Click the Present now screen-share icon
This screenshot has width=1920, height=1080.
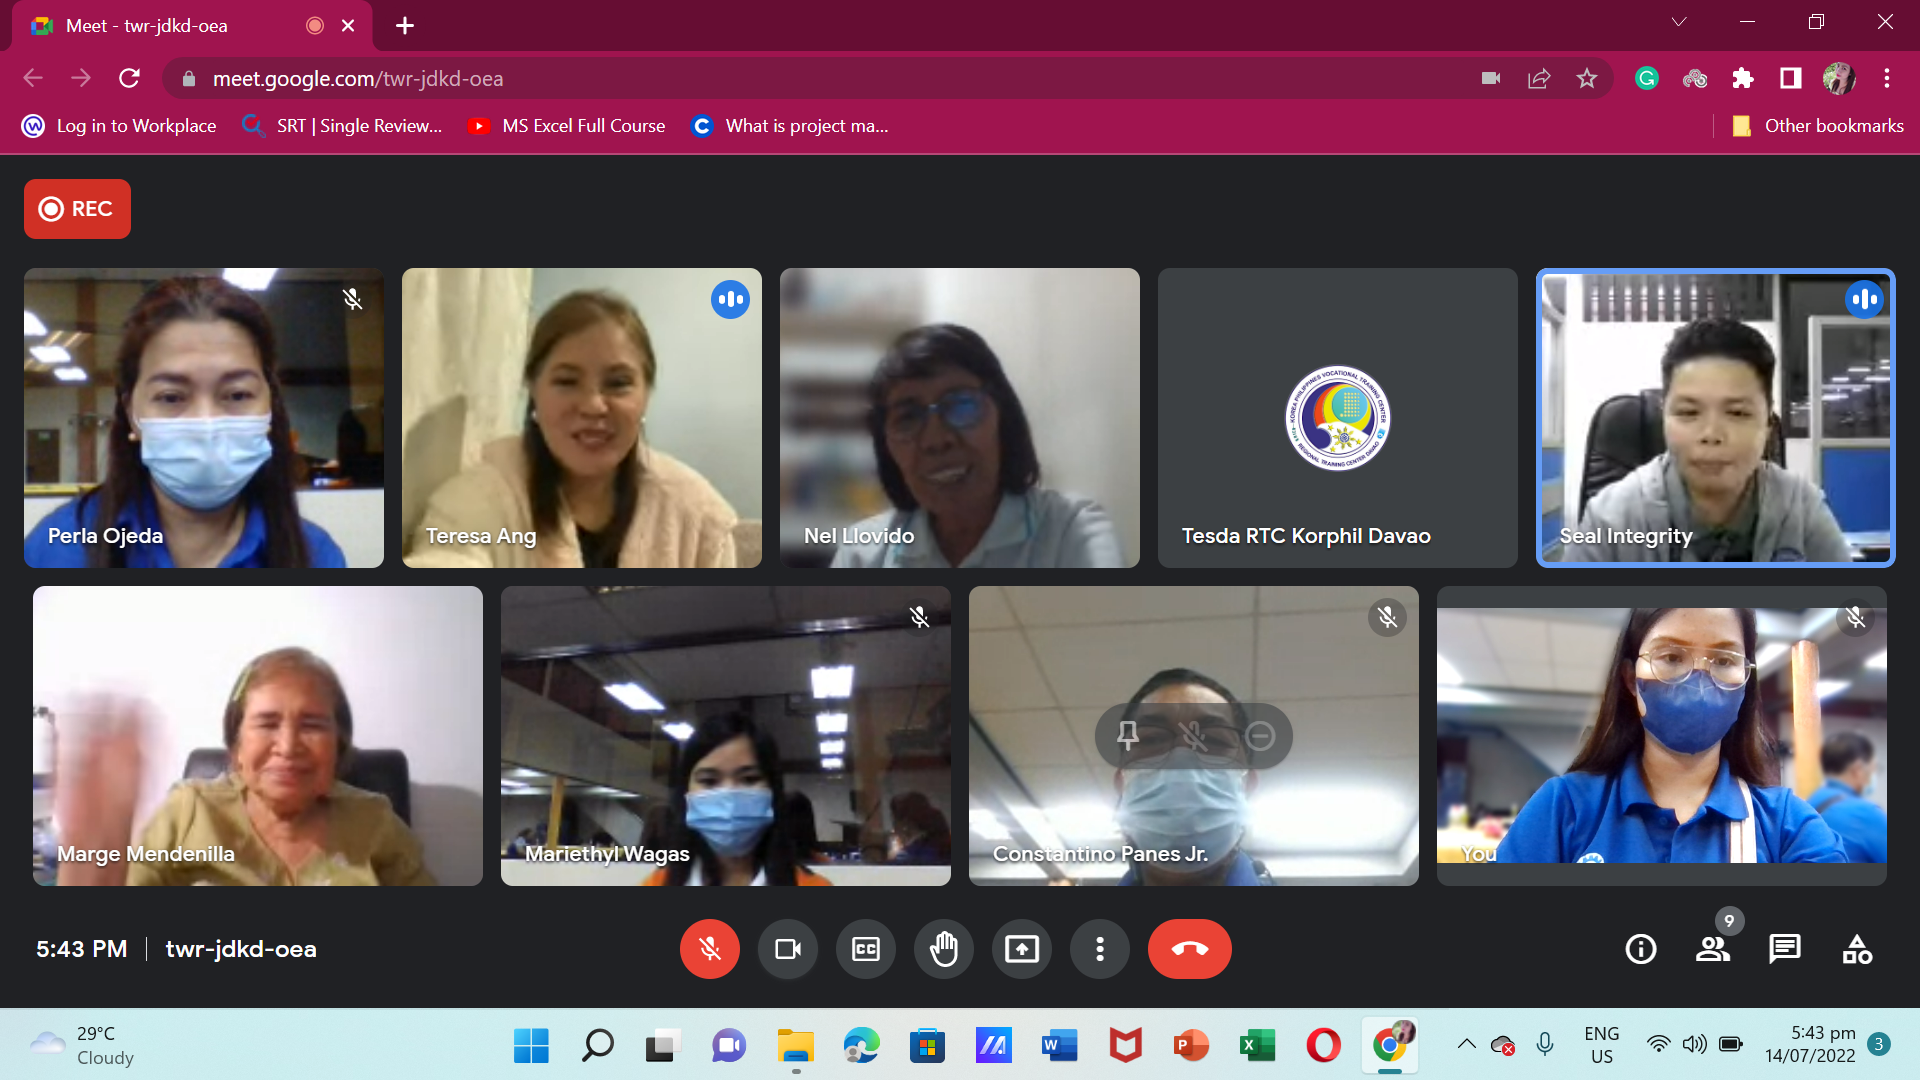pyautogui.click(x=1021, y=949)
